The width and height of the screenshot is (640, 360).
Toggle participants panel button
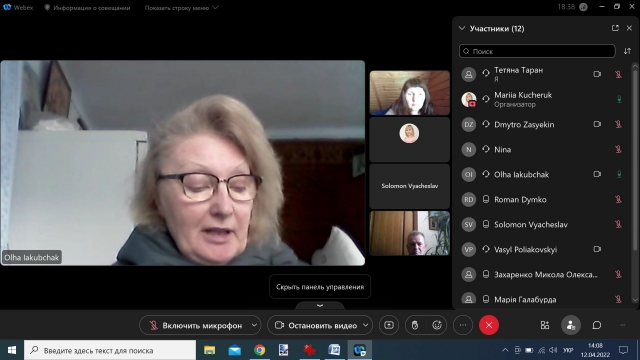click(571, 325)
